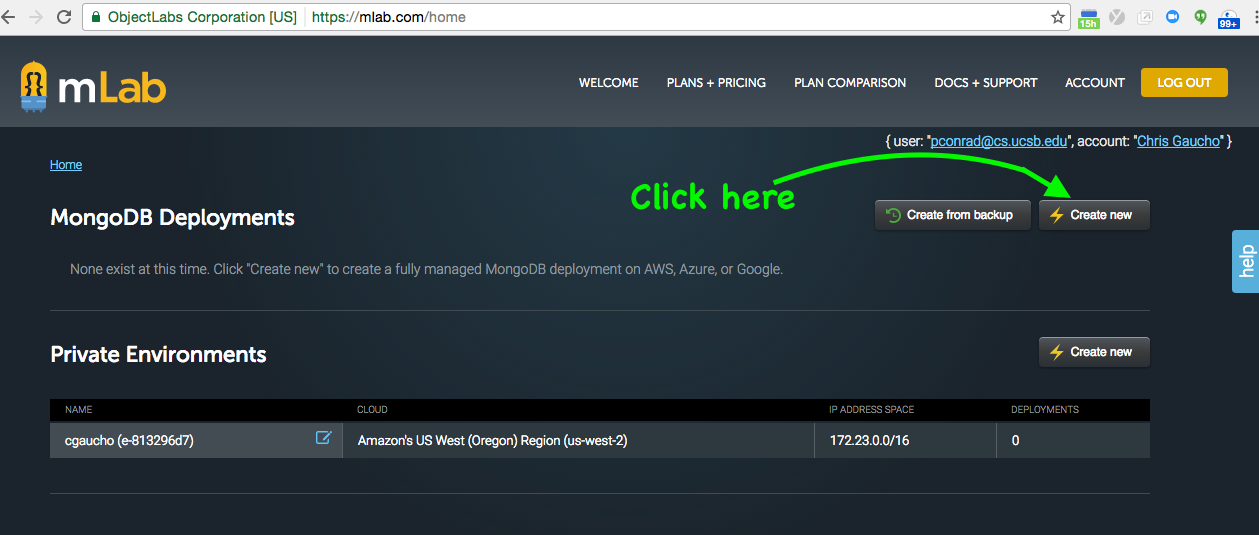Screen dimensions: 1259x535
Task: Click the gray square extension icon
Action: pos(1145,17)
